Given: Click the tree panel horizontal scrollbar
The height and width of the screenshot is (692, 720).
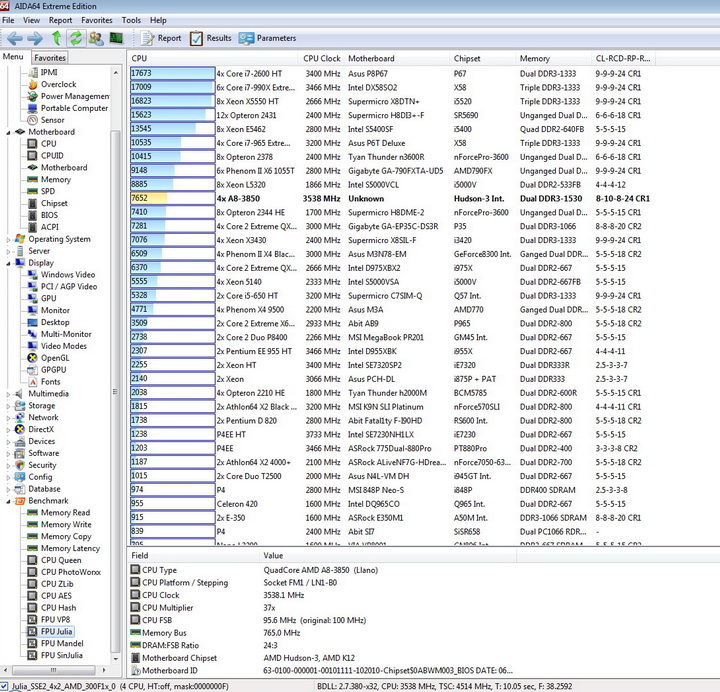Looking at the screenshot, I should click(x=54, y=670).
